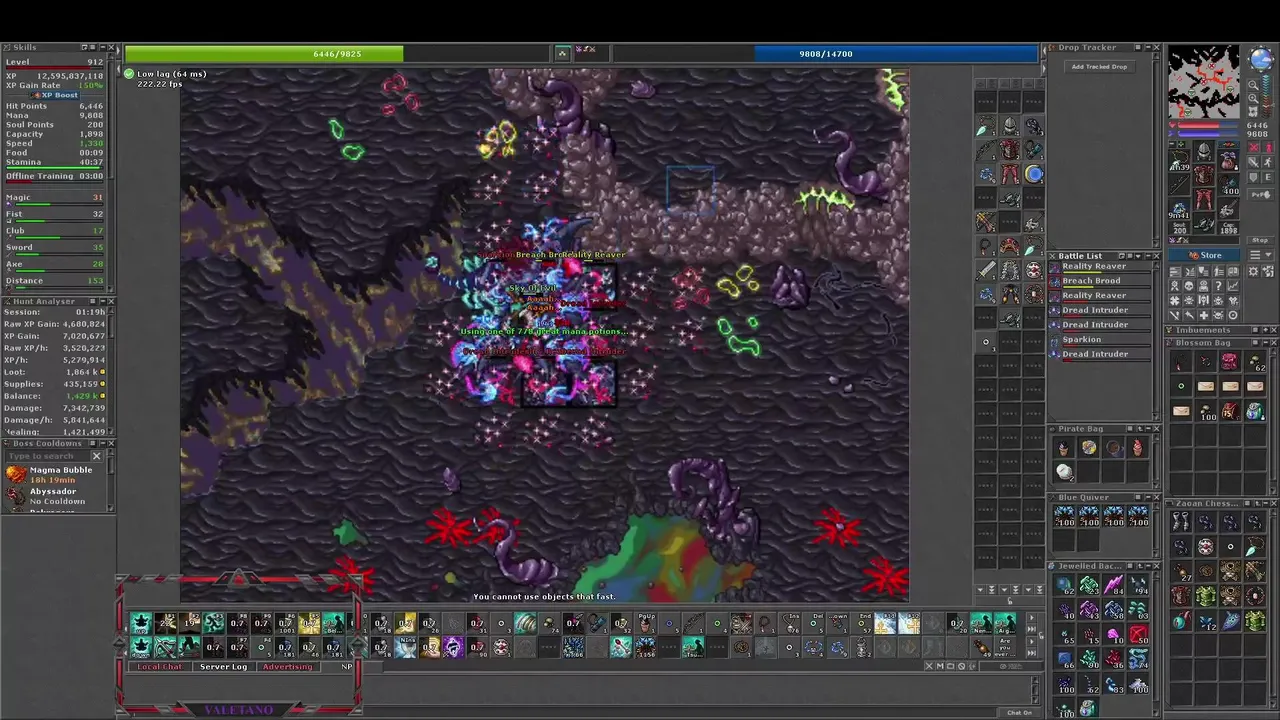
Task: Click the minimap view
Action: pyautogui.click(x=1204, y=82)
